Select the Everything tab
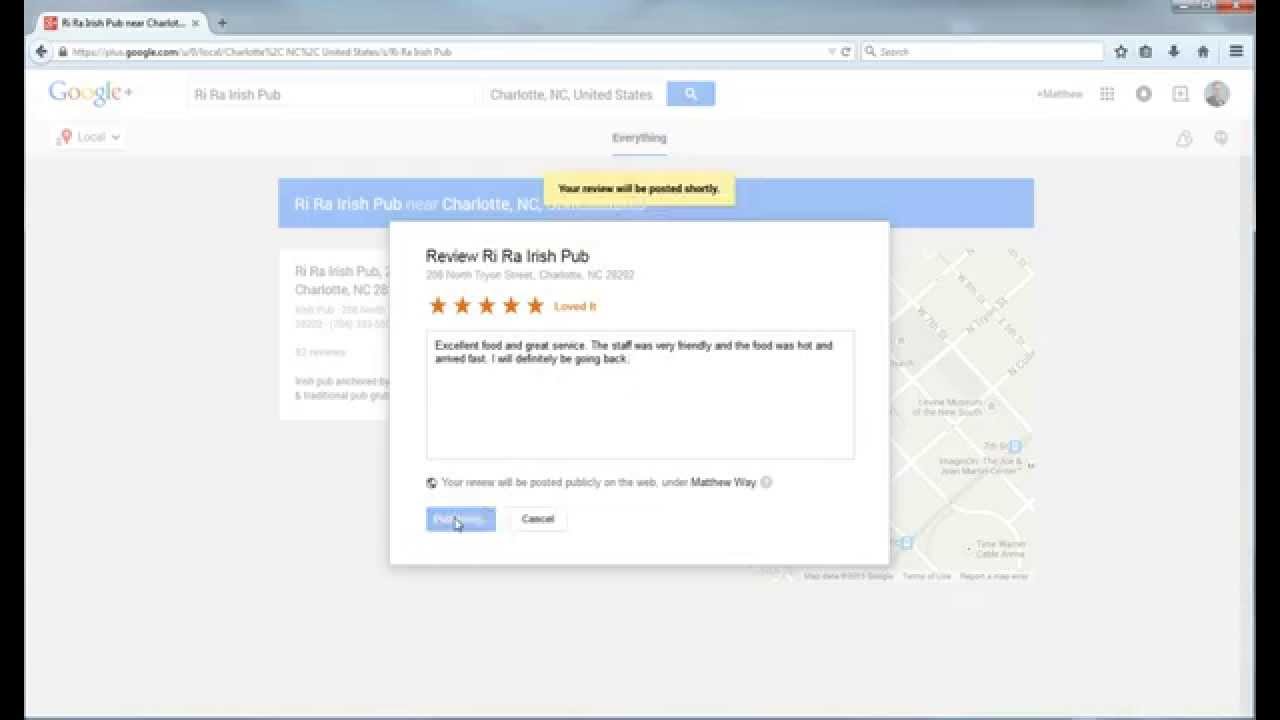 tap(639, 138)
